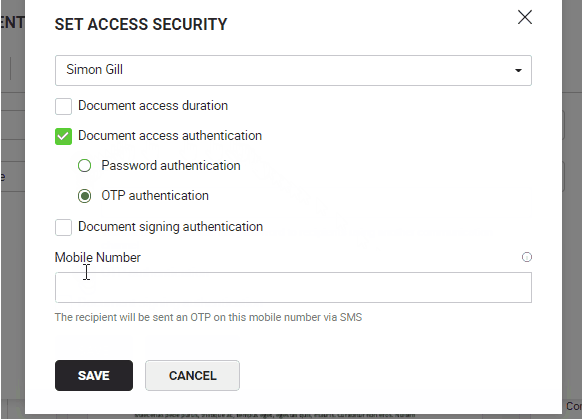Click the 'Document signing authentication' label text
This screenshot has width=582, height=419.
[170, 227]
